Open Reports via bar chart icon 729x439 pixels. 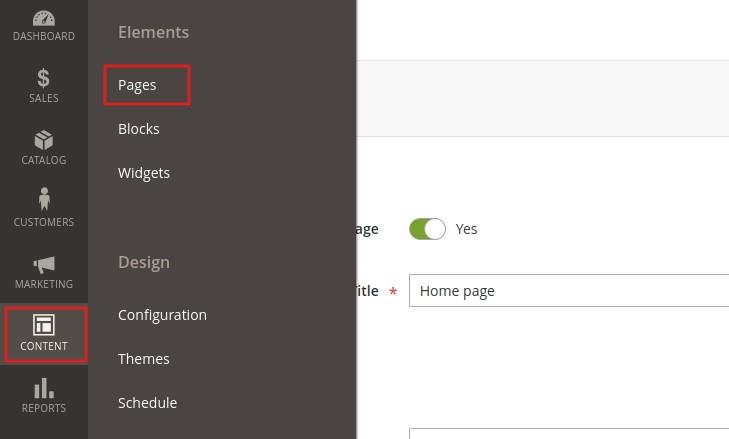43,388
